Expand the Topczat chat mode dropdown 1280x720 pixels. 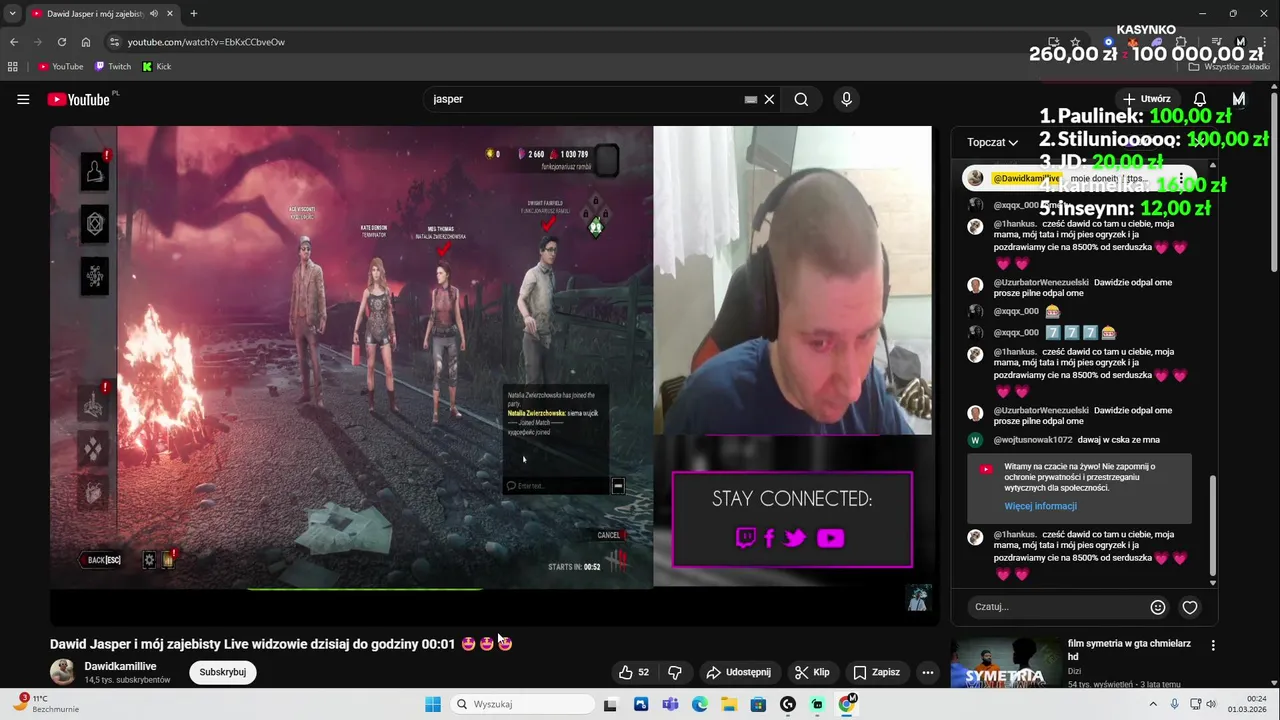click(x=992, y=142)
